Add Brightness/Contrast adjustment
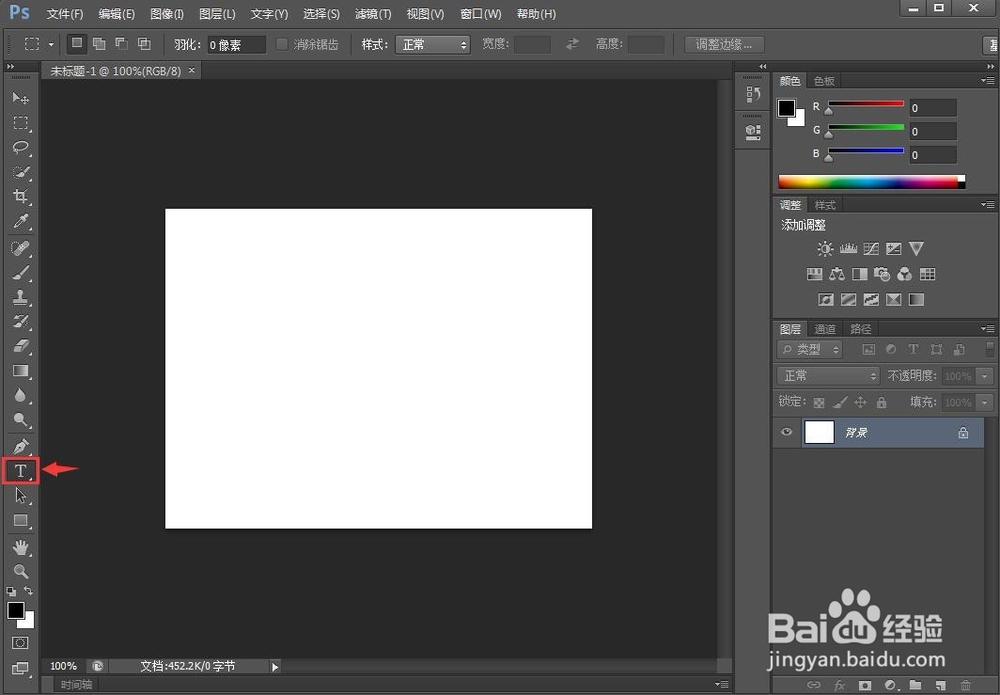 tap(825, 249)
